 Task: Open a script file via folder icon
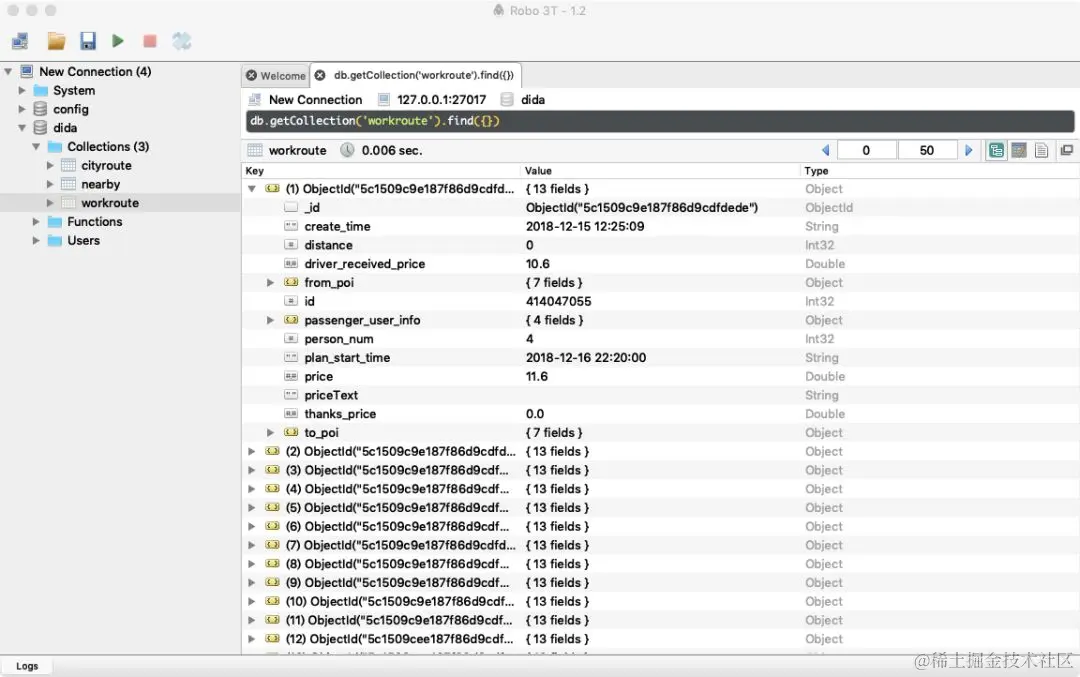[x=56, y=41]
